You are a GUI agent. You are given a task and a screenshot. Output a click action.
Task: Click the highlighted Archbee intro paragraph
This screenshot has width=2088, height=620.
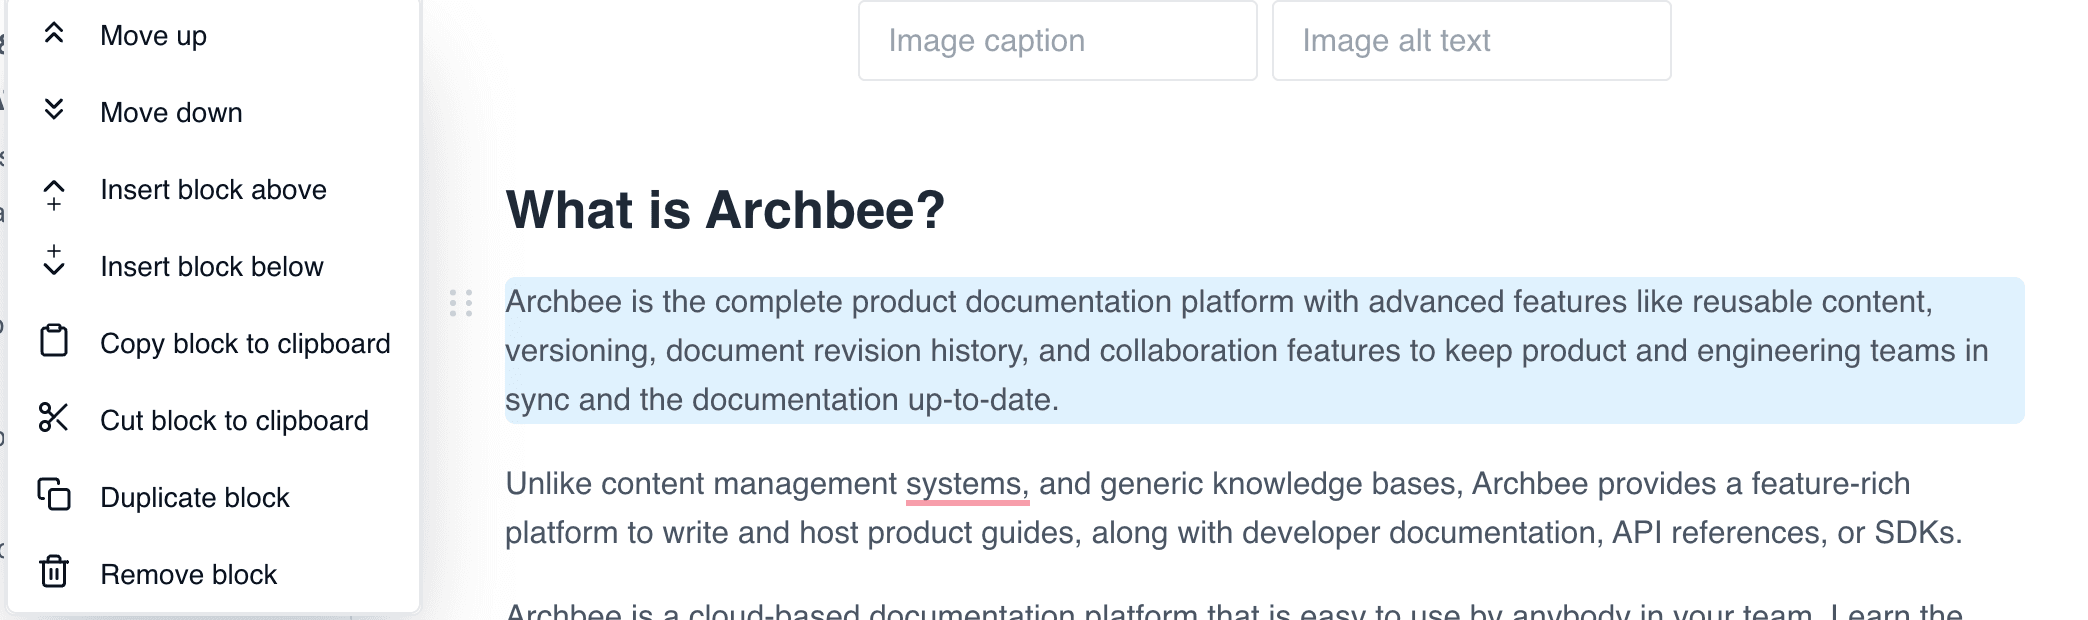(1264, 350)
